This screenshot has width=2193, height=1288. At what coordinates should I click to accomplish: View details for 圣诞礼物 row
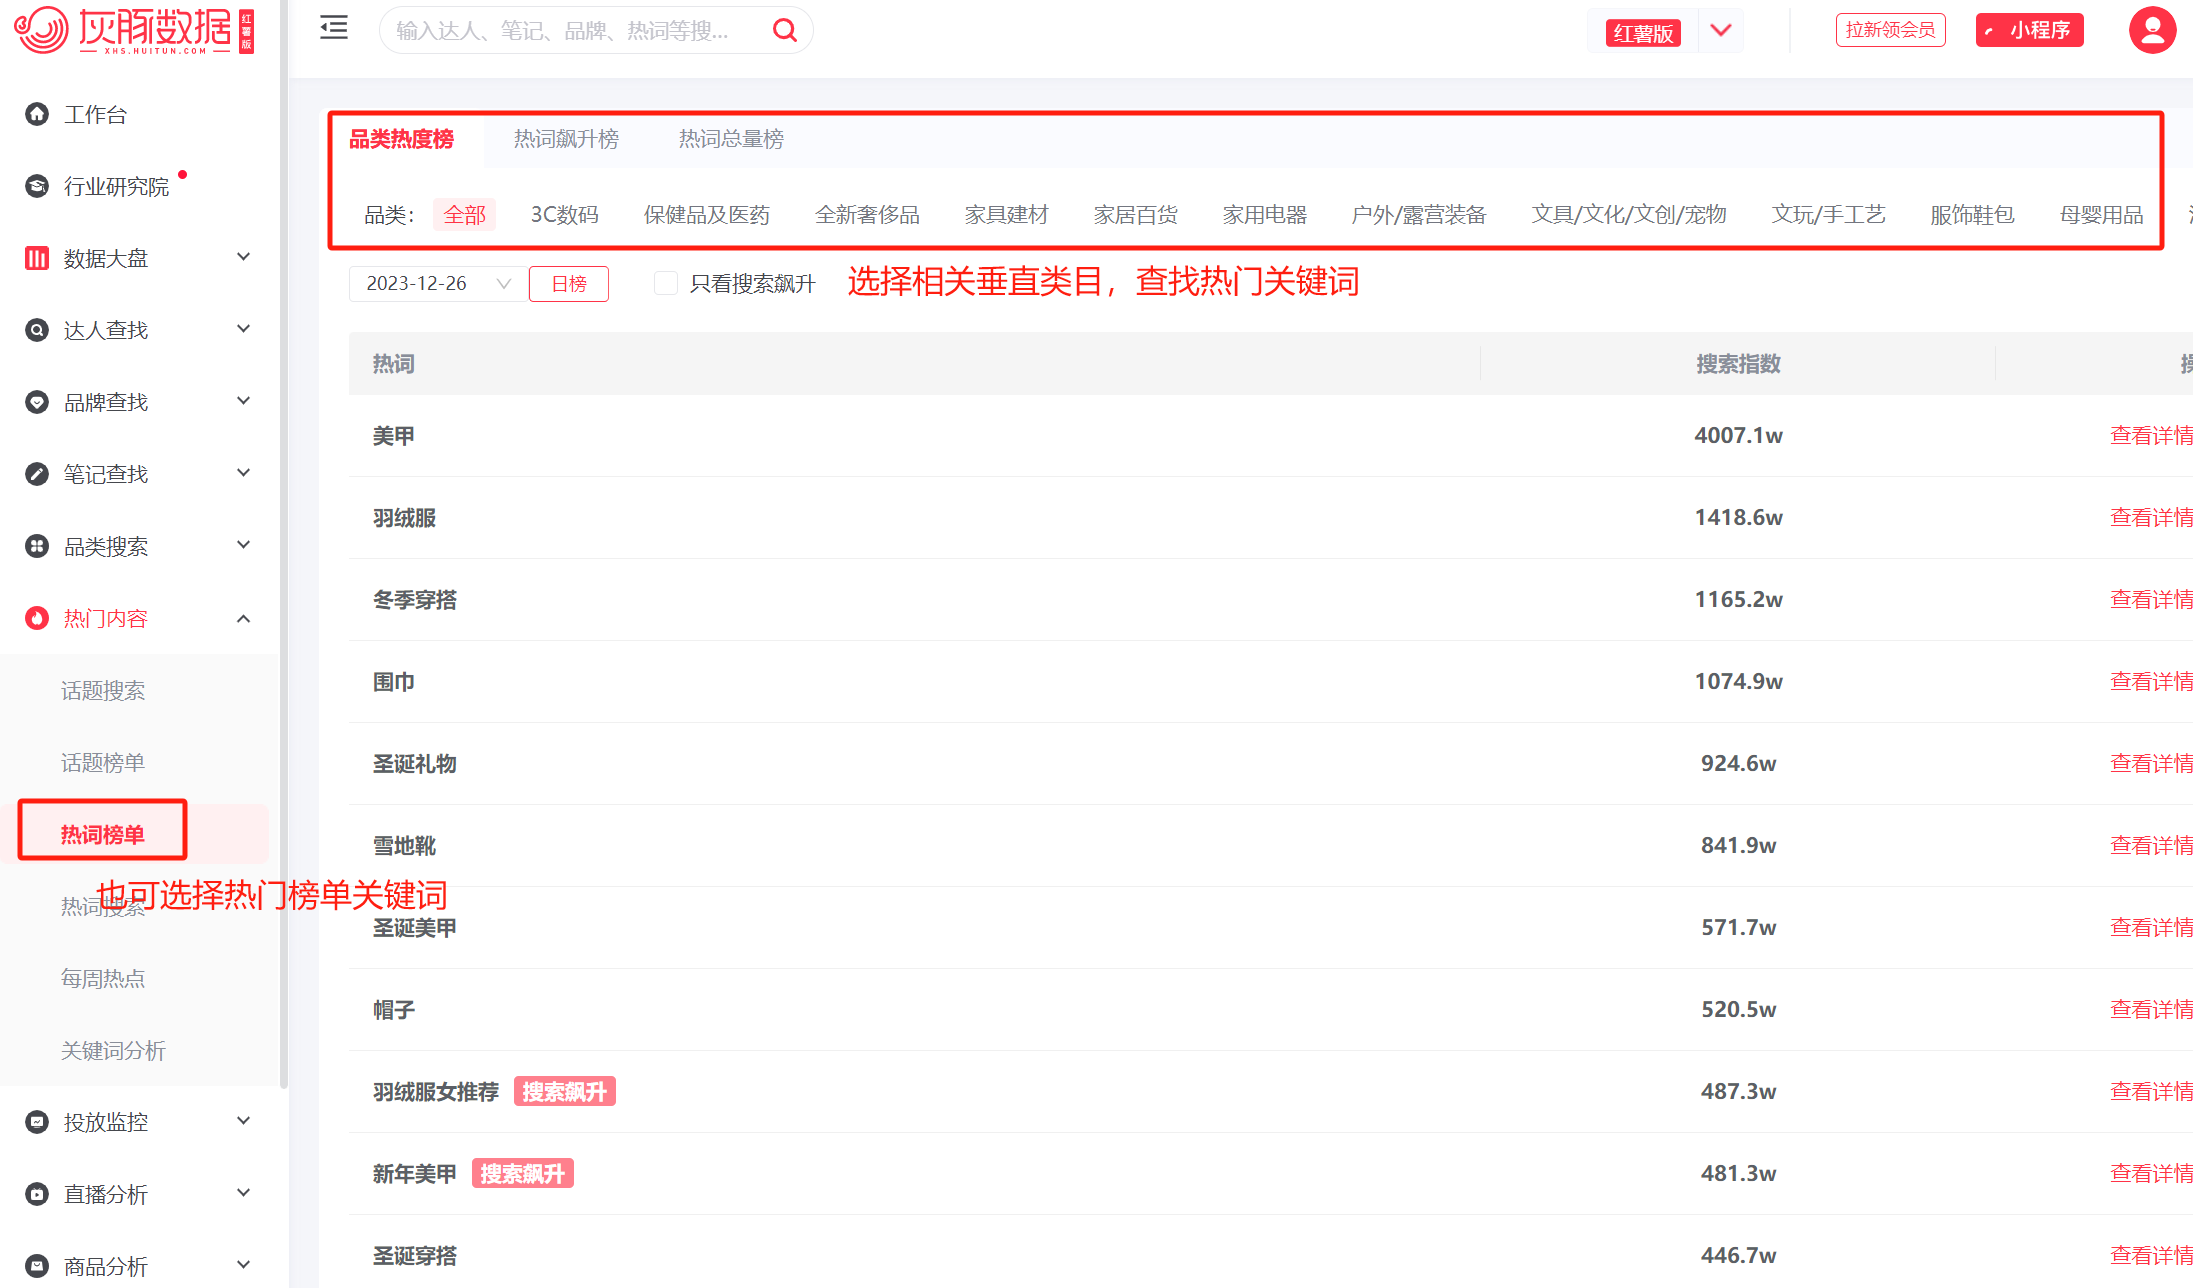coord(2151,764)
